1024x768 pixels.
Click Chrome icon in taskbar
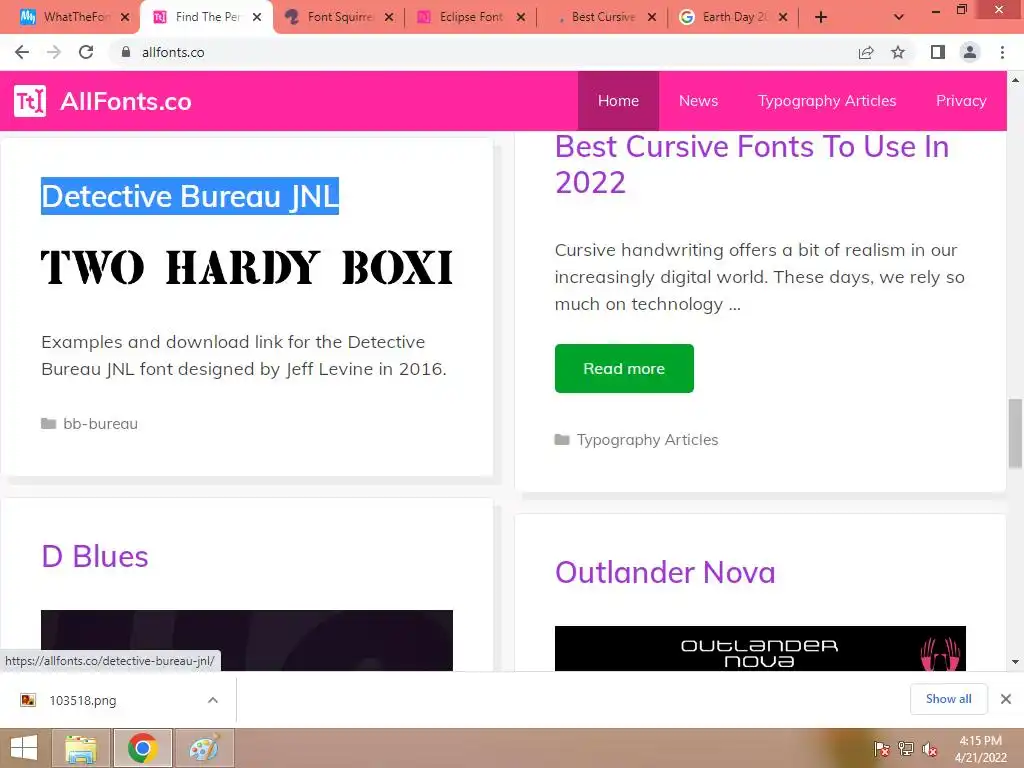(142, 748)
